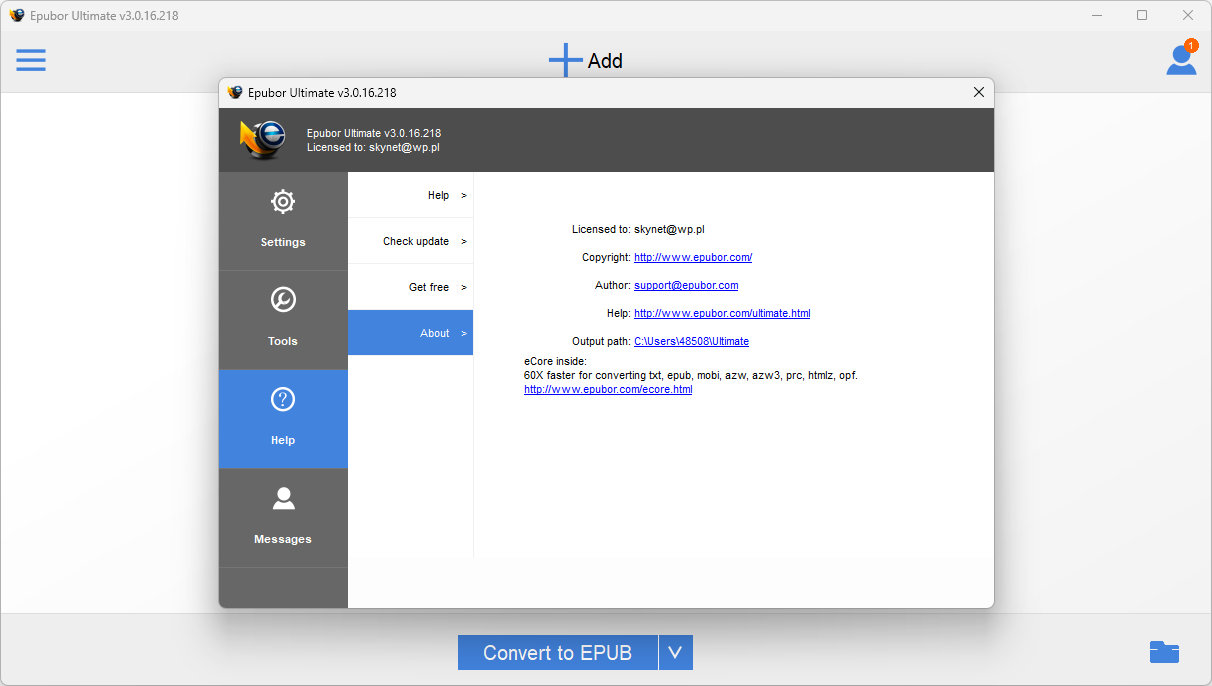This screenshot has height=686, width=1212.
Task: Click the 'eCore inside:' text
Action: coord(555,361)
